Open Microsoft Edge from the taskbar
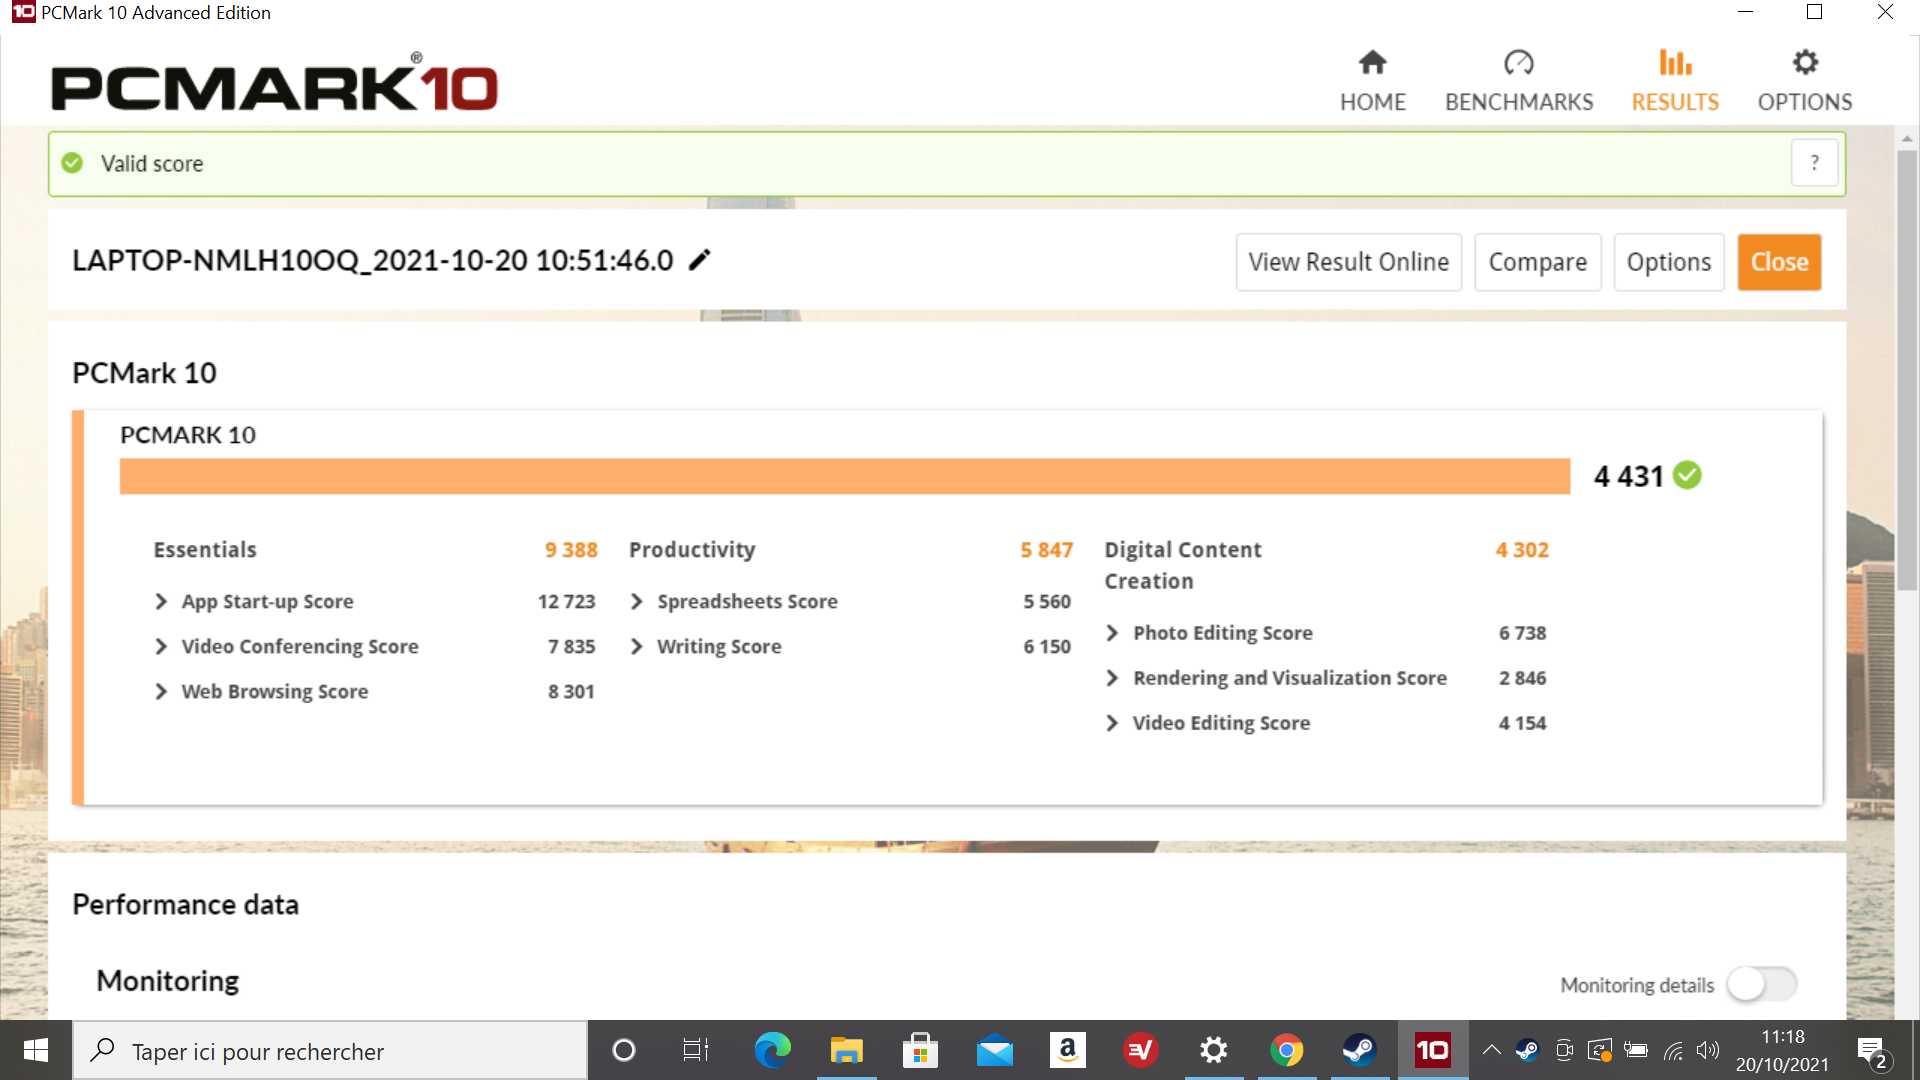Screen dimensions: 1920x1080 coord(772,1051)
